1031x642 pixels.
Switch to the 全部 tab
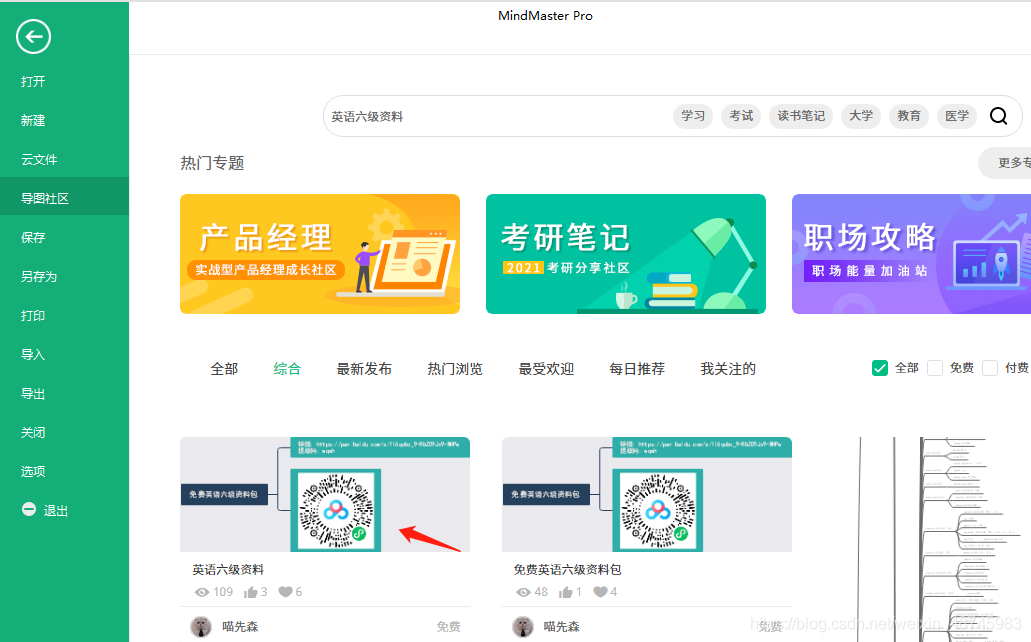coord(224,369)
